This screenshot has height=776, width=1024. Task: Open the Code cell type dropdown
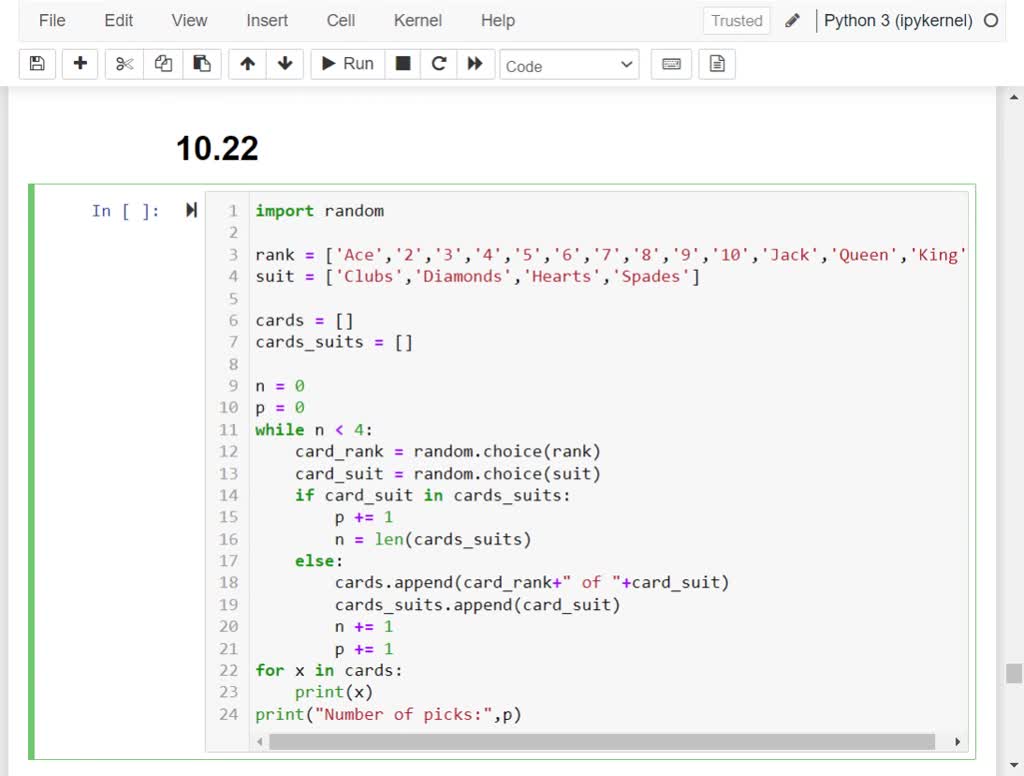click(x=569, y=65)
